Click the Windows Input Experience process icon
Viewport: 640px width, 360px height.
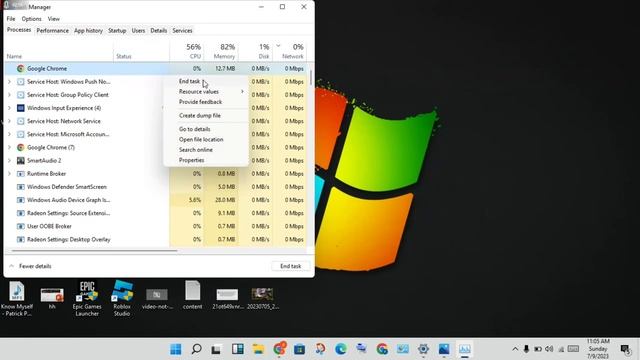(20, 108)
